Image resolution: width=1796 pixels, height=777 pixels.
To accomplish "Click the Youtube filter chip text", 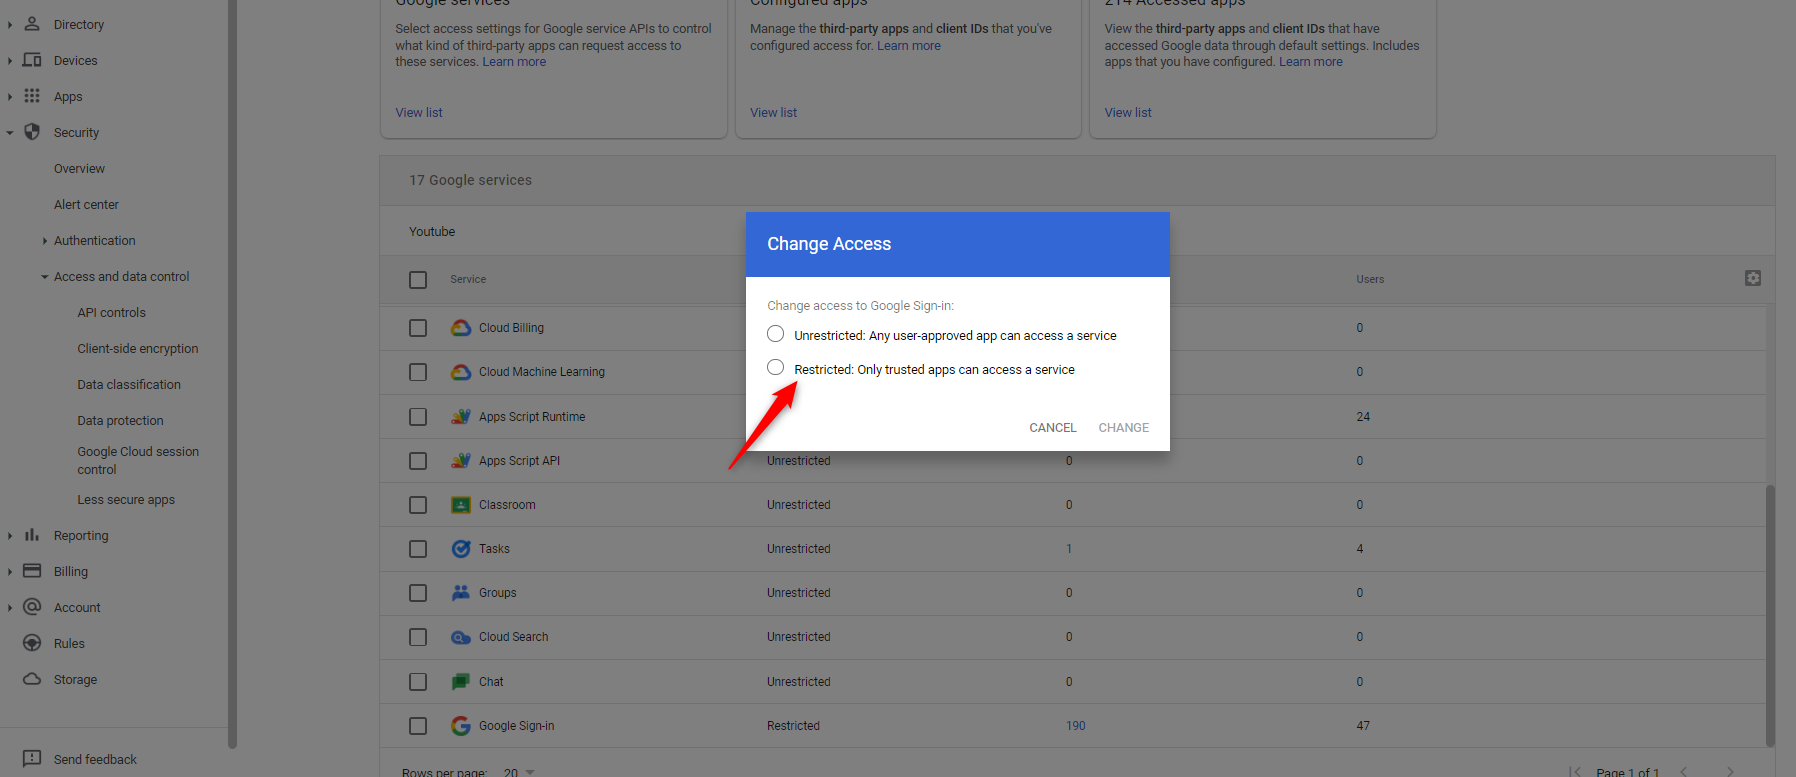I will coord(432,232).
